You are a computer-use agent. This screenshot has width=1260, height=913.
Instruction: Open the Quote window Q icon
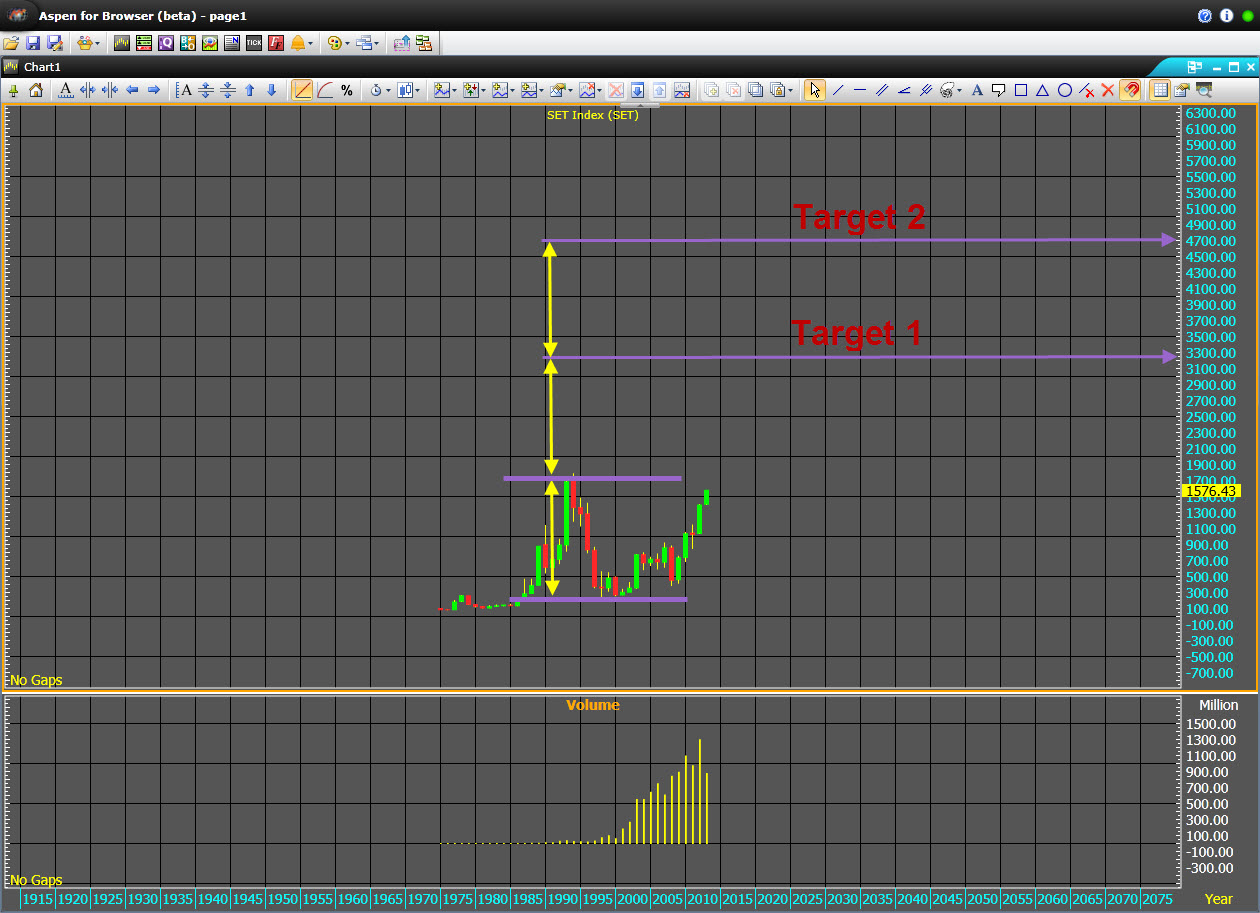click(x=166, y=43)
